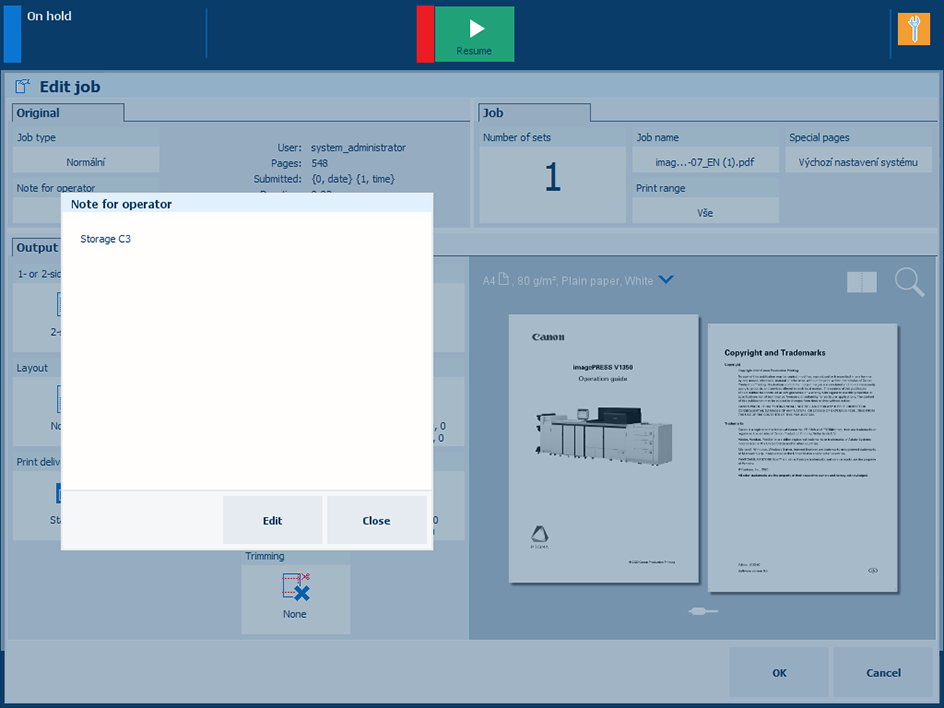This screenshot has width=944, height=708.
Task: Click Close in Note for operator dialog
Action: 376,520
